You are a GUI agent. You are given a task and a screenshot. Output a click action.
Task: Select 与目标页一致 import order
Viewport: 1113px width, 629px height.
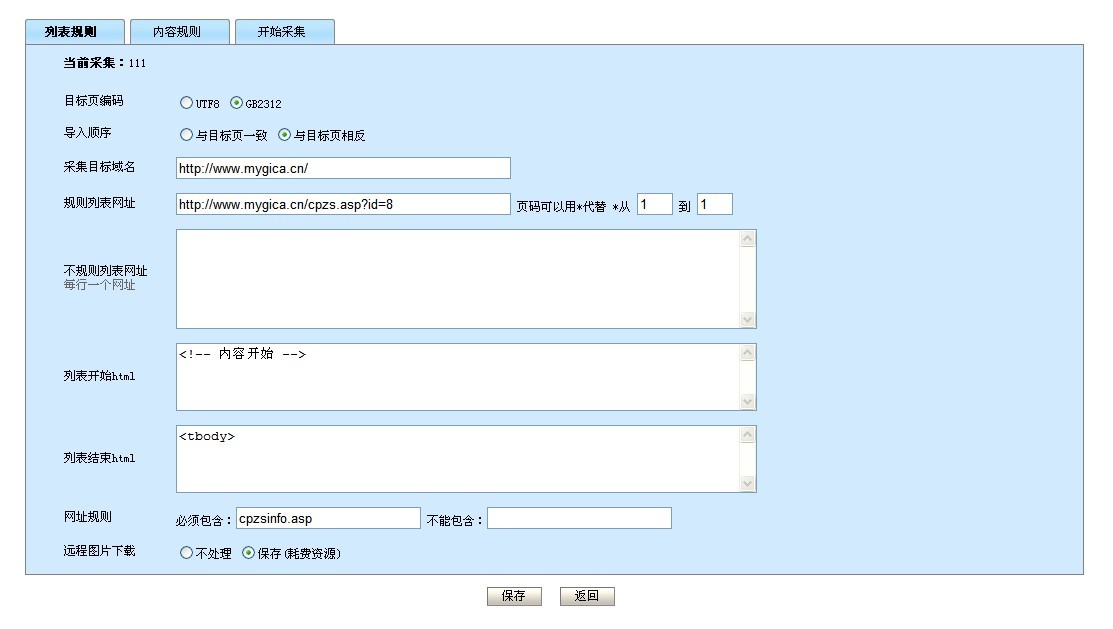point(186,135)
